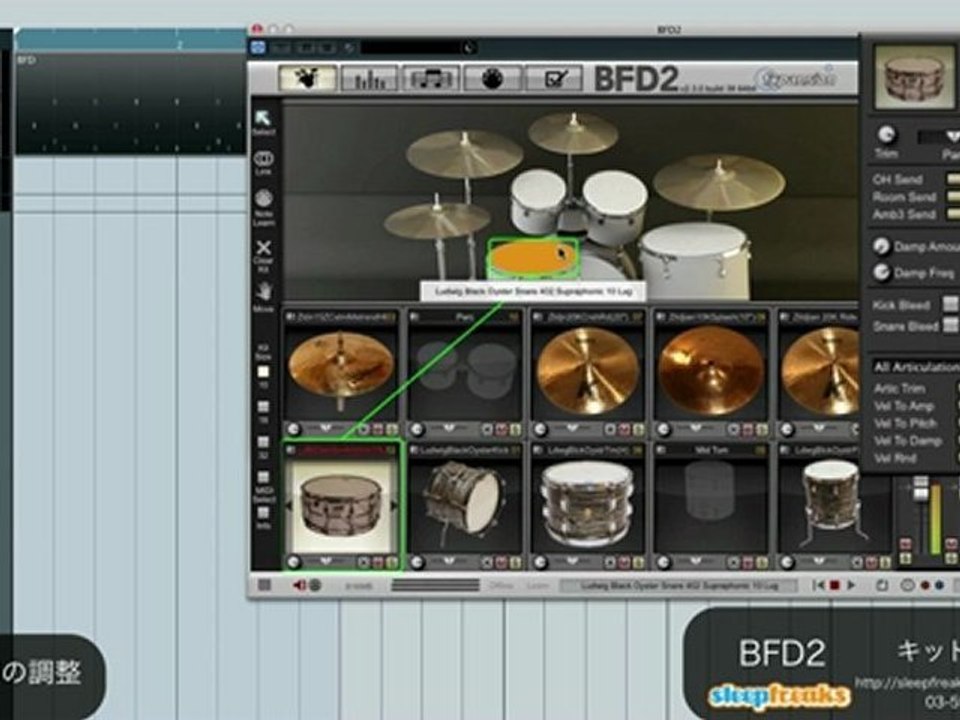Select the empty Mid Tom slot
The width and height of the screenshot is (960, 720).
click(x=711, y=504)
